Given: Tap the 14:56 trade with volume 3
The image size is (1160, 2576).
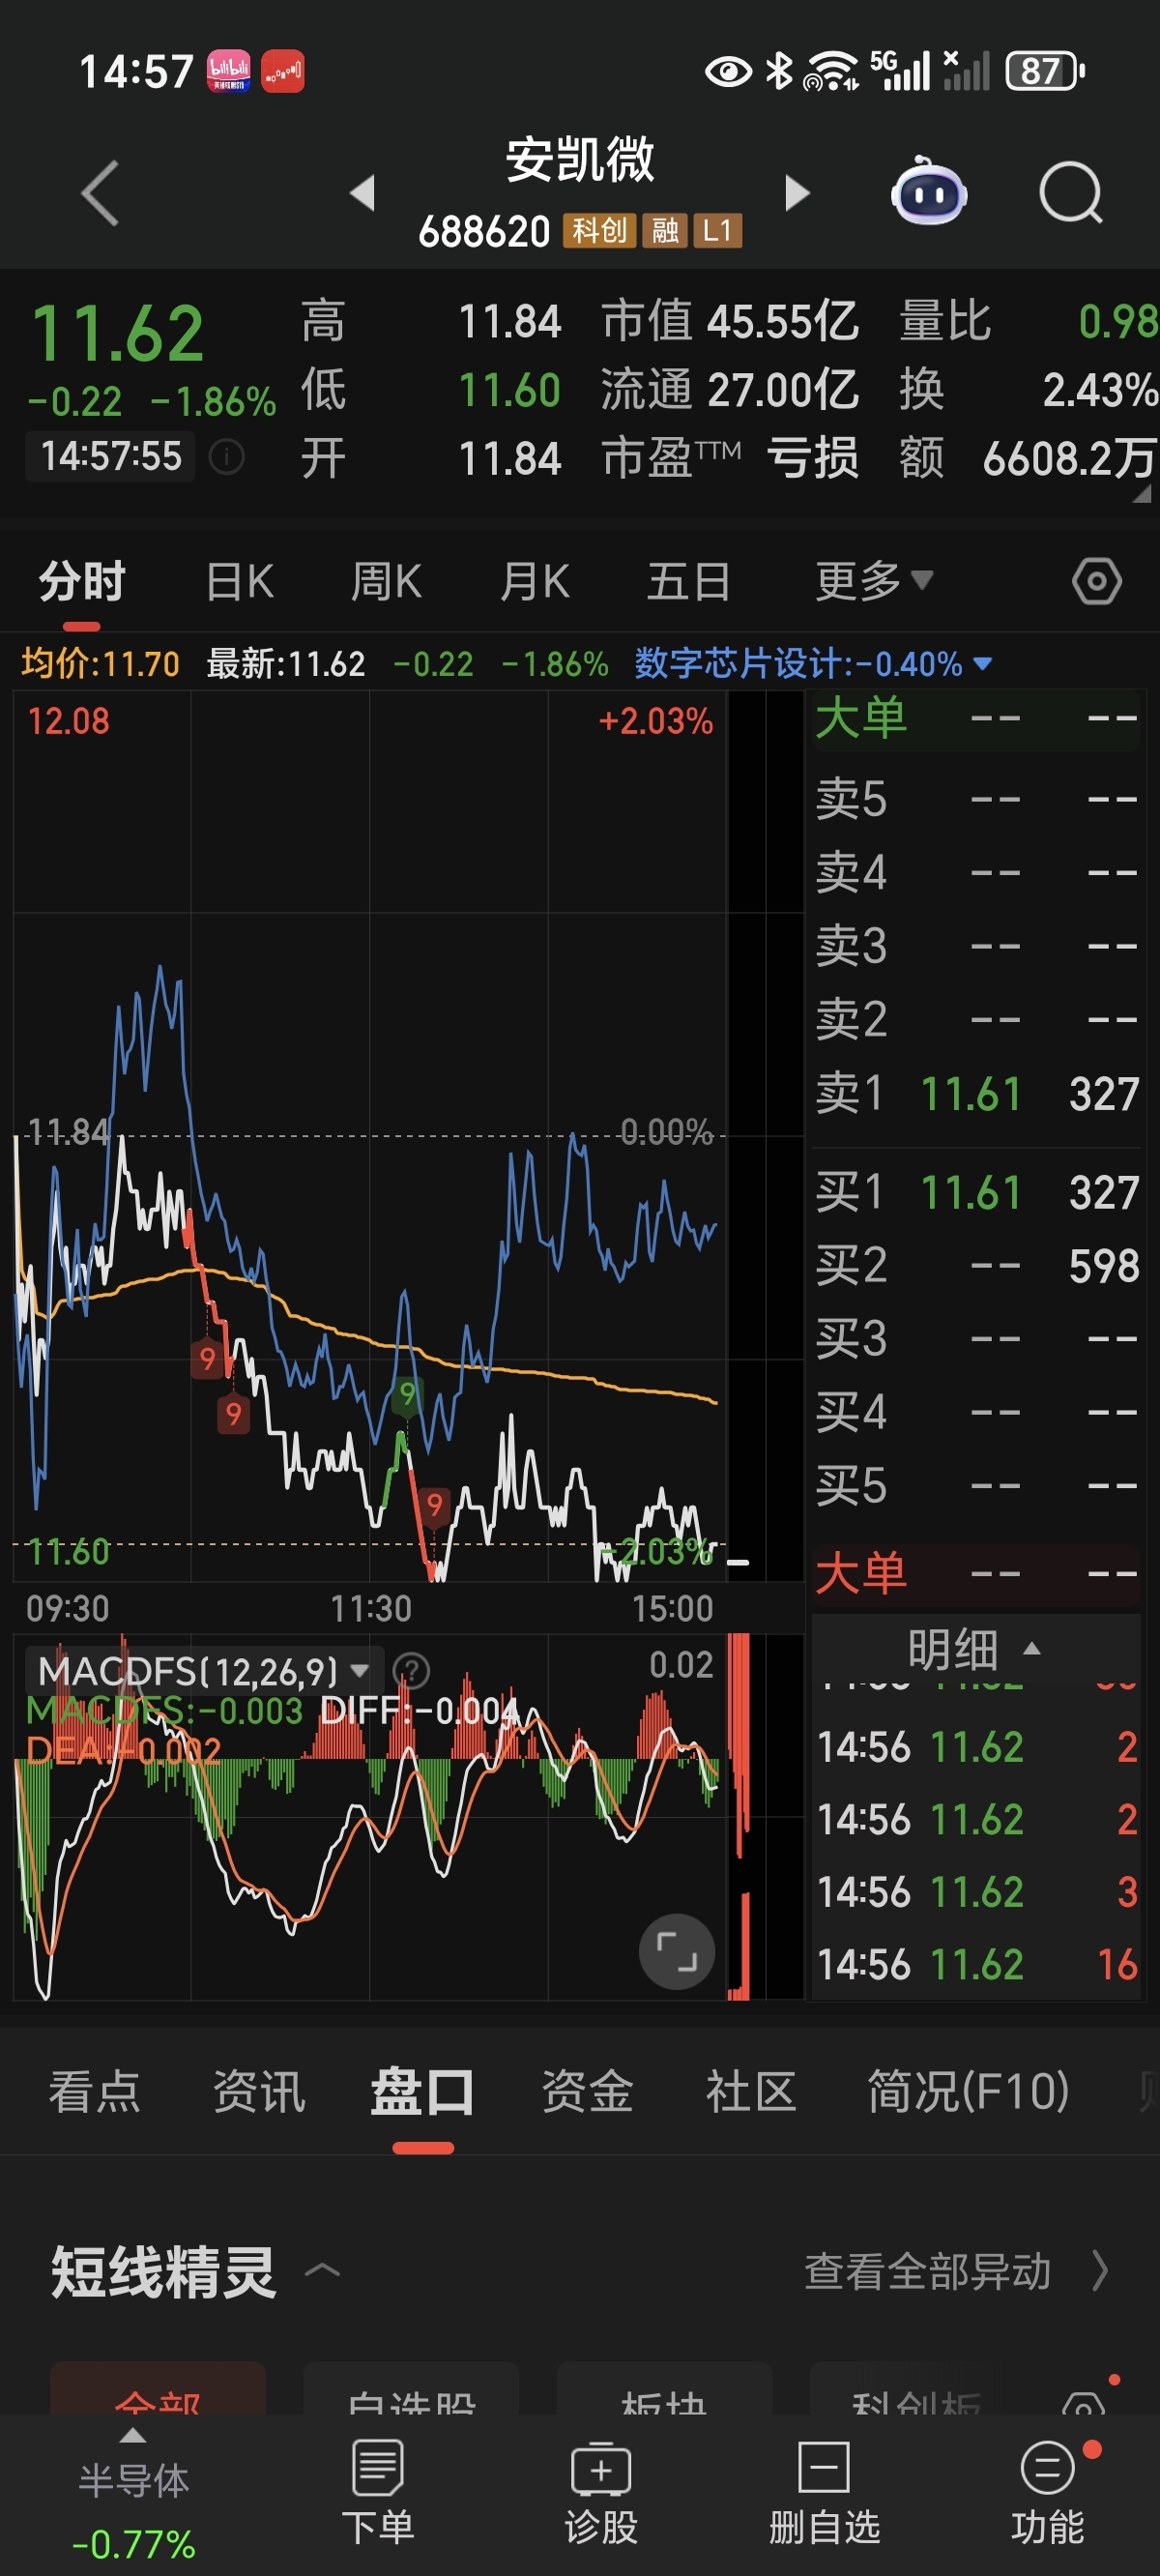Looking at the screenshot, I should click(976, 1892).
